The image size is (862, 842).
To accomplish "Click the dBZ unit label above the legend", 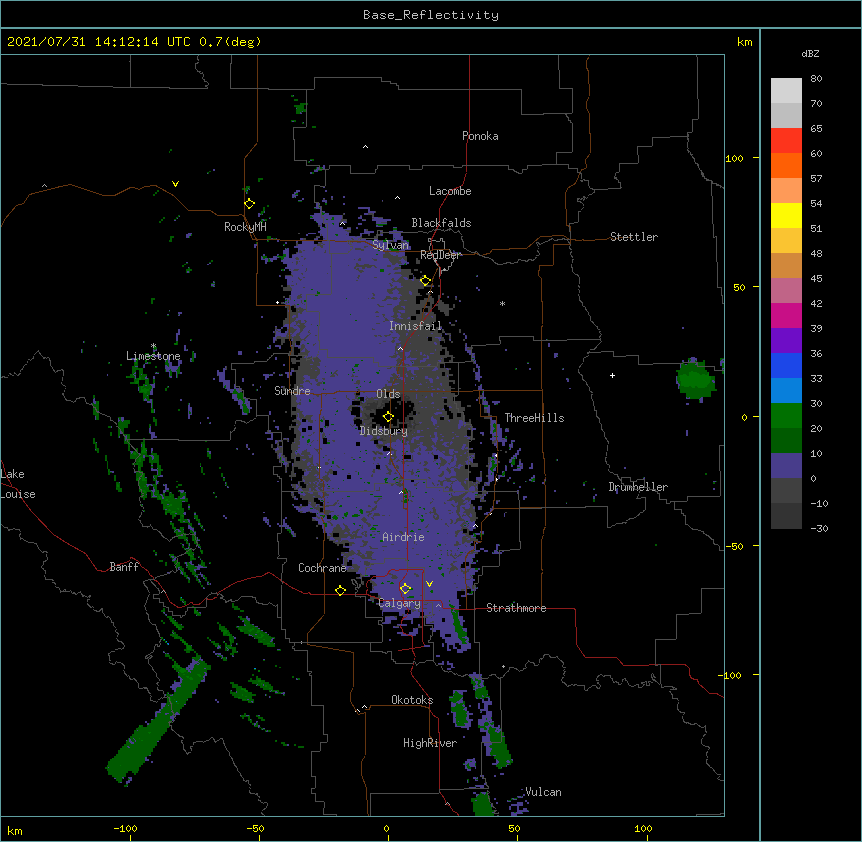I will [810, 54].
